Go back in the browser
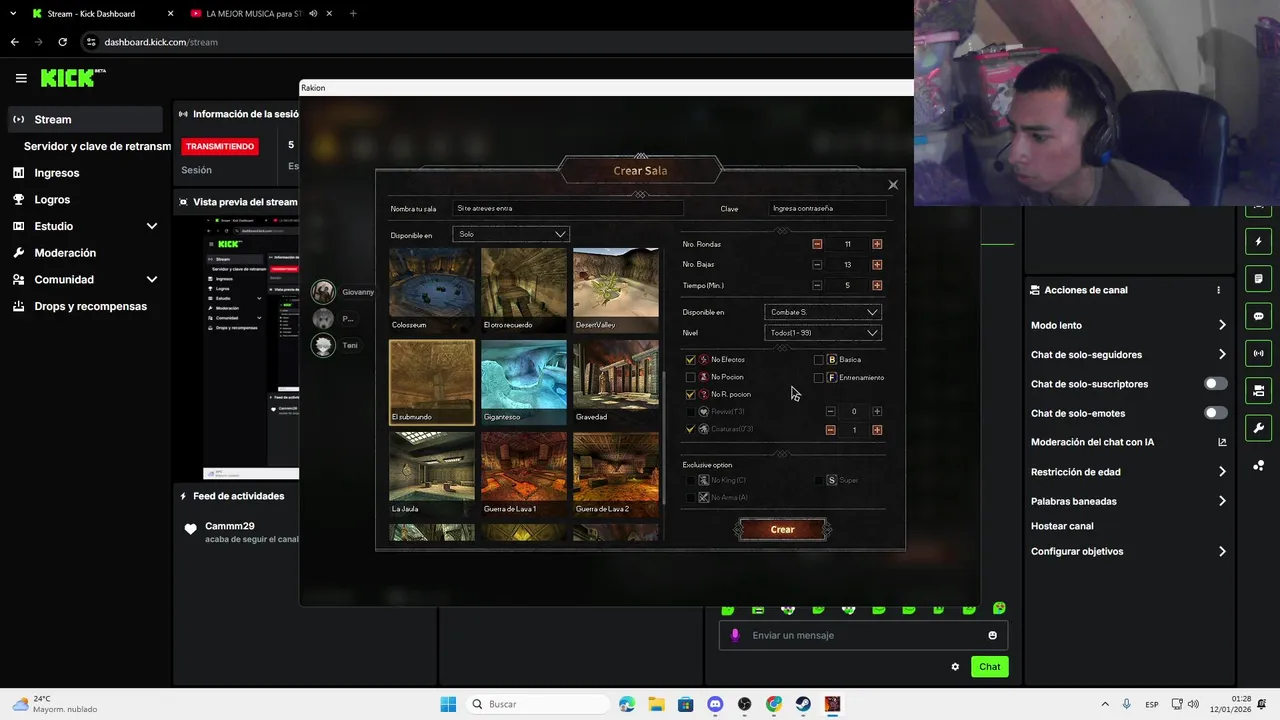1280x720 pixels. (x=14, y=42)
